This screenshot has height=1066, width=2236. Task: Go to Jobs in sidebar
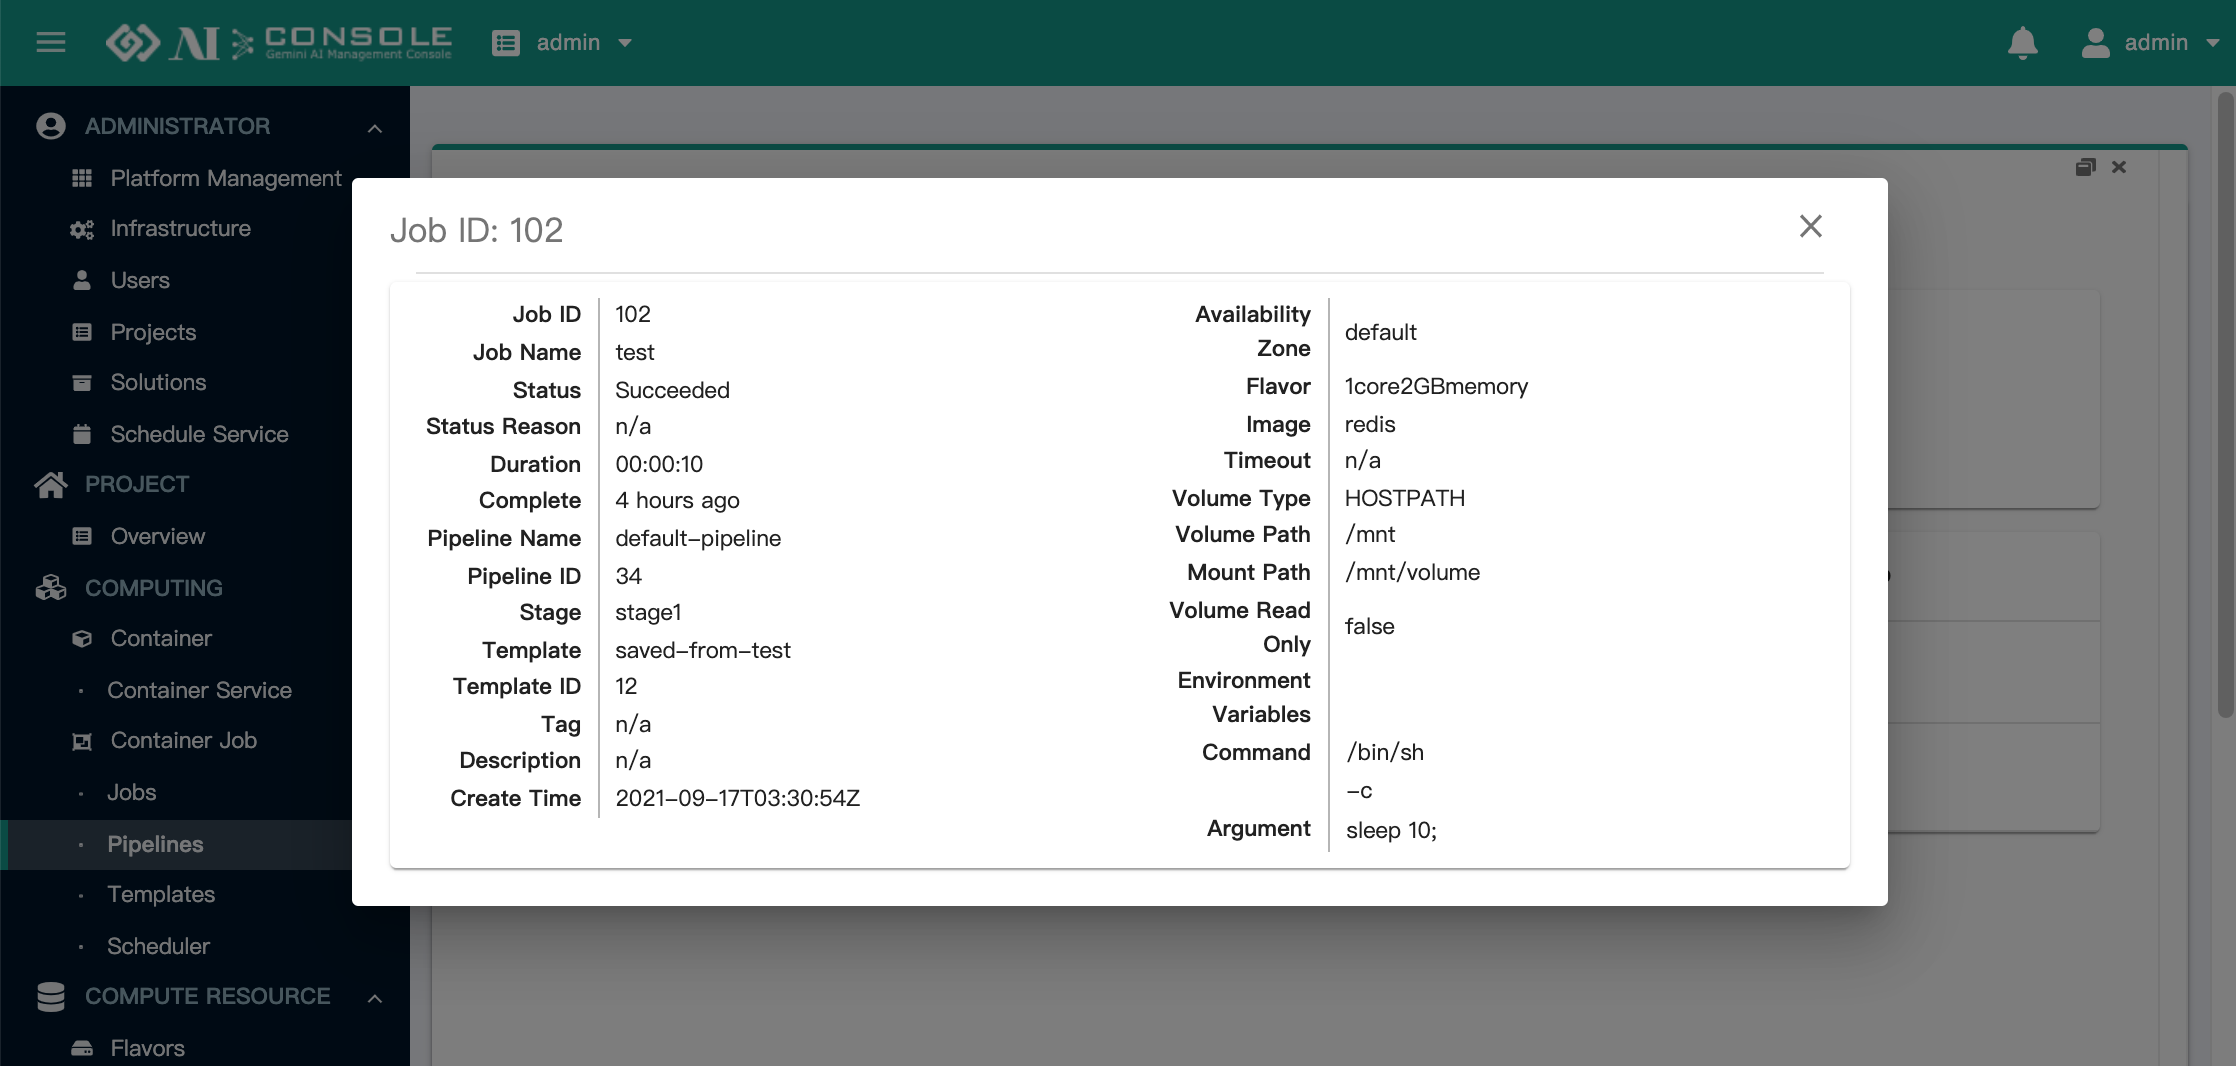point(131,792)
